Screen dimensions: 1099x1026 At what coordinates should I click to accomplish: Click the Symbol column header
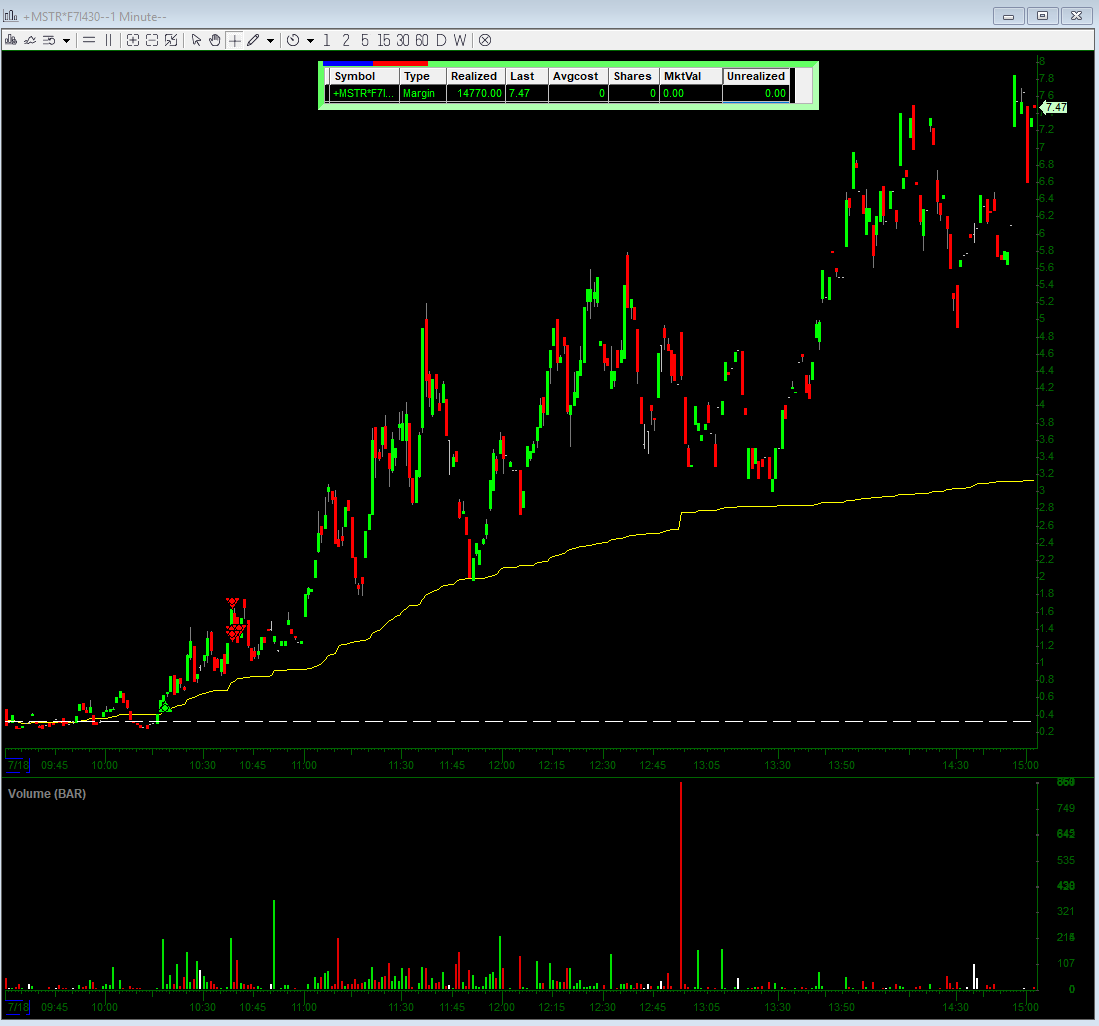click(364, 76)
